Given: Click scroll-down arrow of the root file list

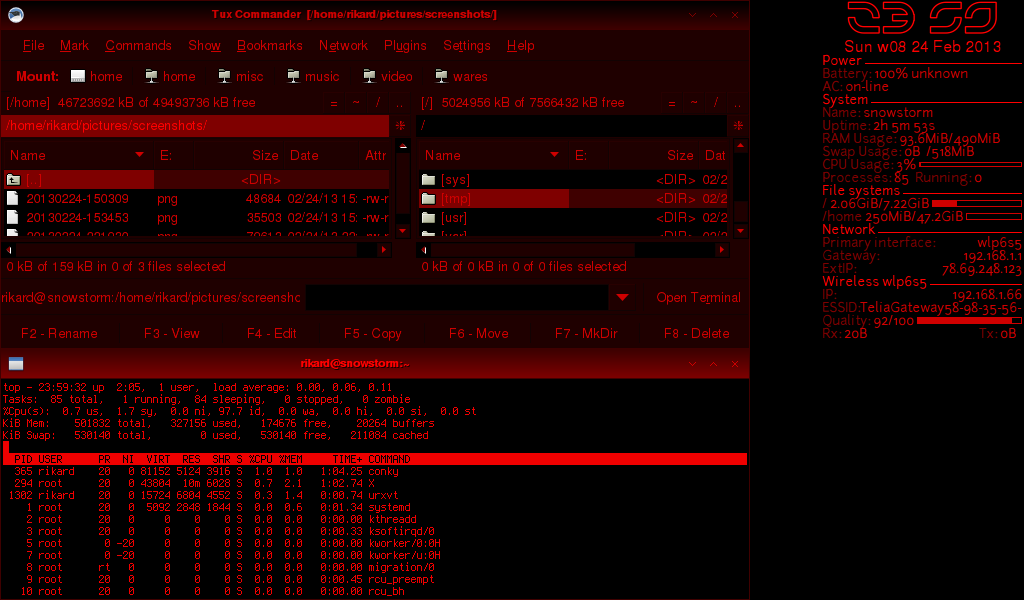Looking at the screenshot, I should 741,230.
